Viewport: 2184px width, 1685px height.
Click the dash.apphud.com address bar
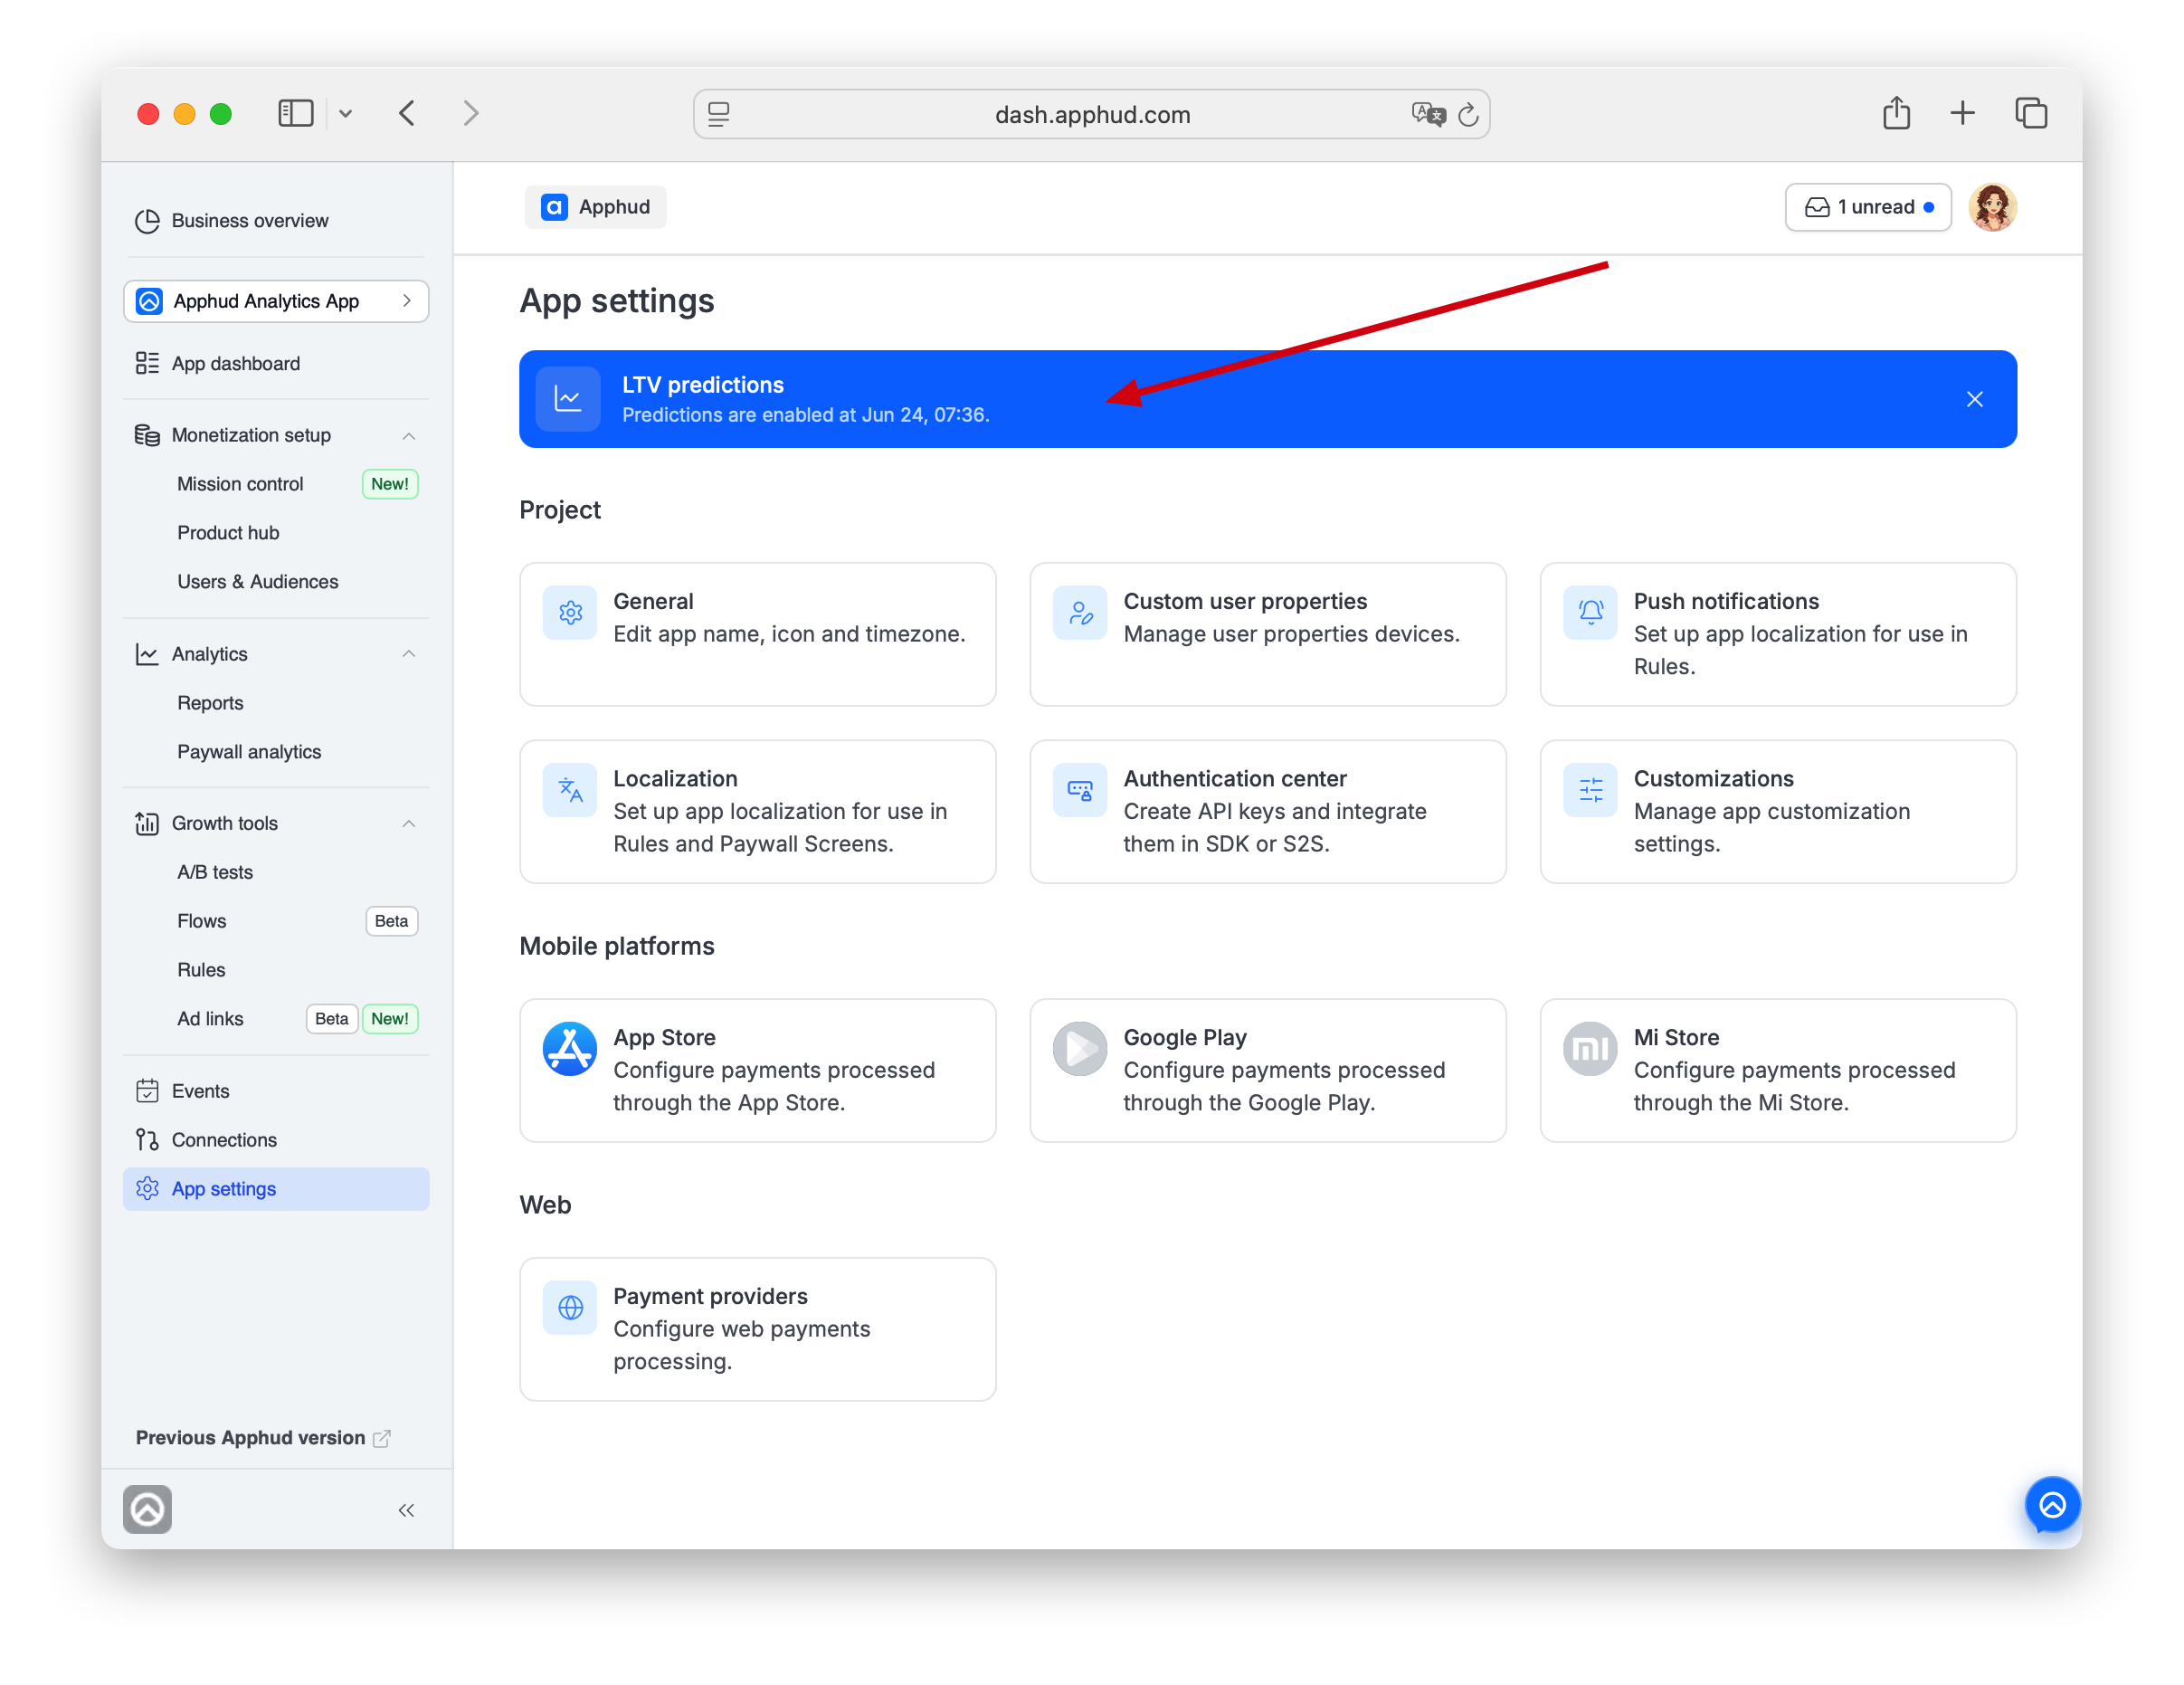point(1092,114)
